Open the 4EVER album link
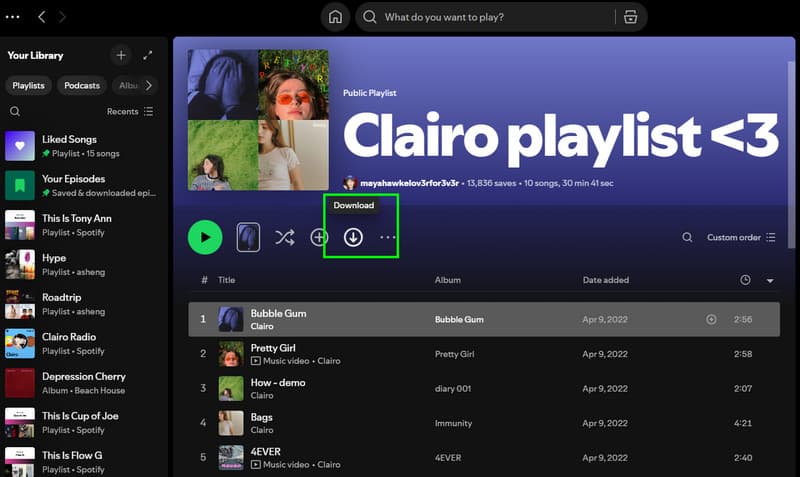Image resolution: width=800 pixels, height=477 pixels. (x=448, y=458)
